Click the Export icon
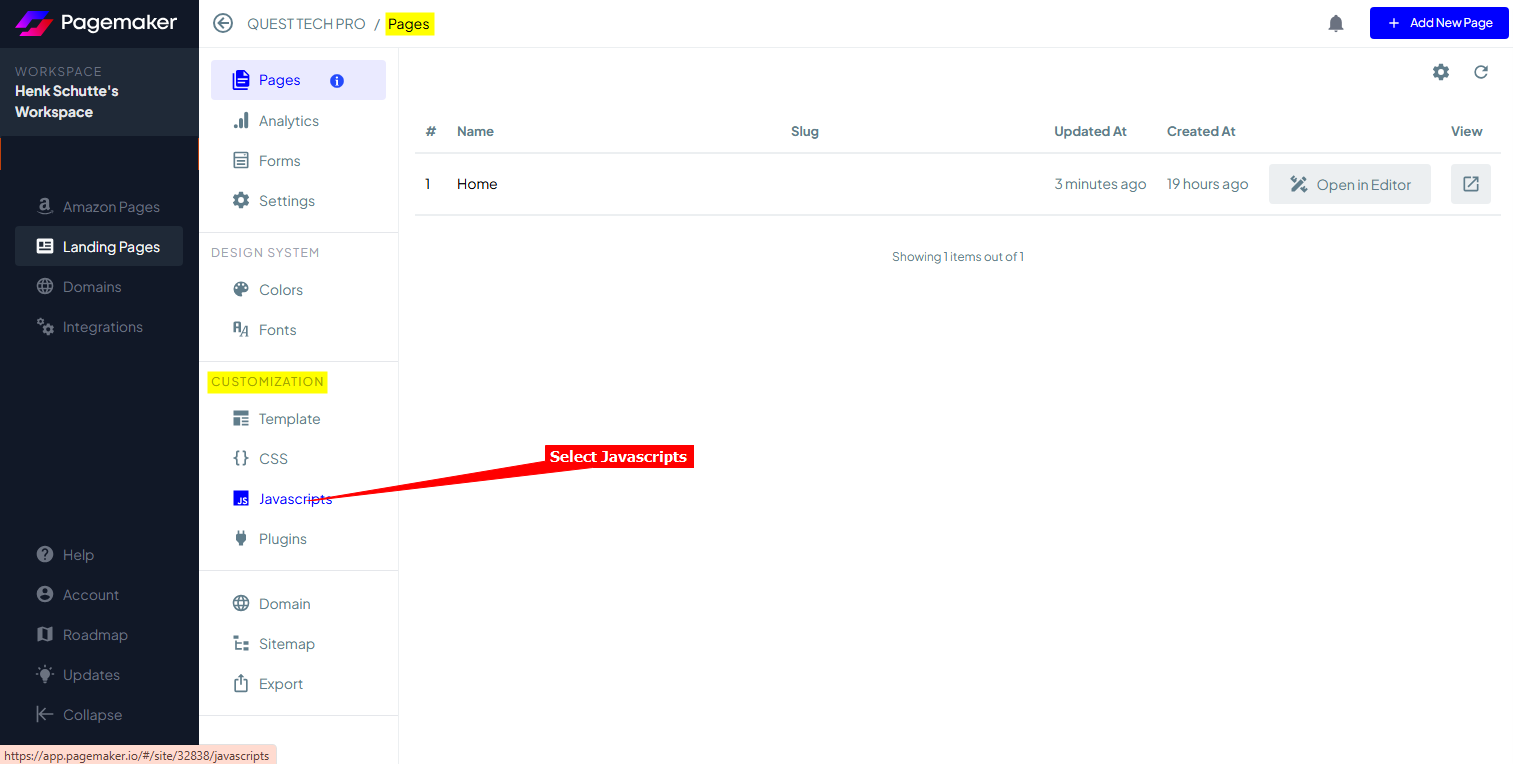 (241, 683)
